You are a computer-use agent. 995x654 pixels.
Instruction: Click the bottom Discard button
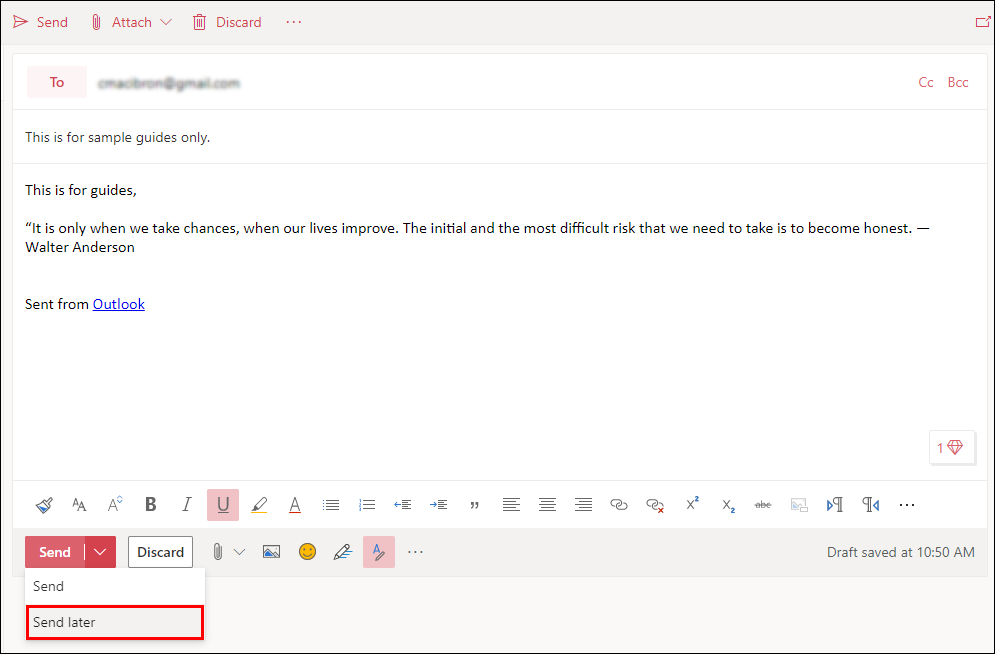click(161, 552)
